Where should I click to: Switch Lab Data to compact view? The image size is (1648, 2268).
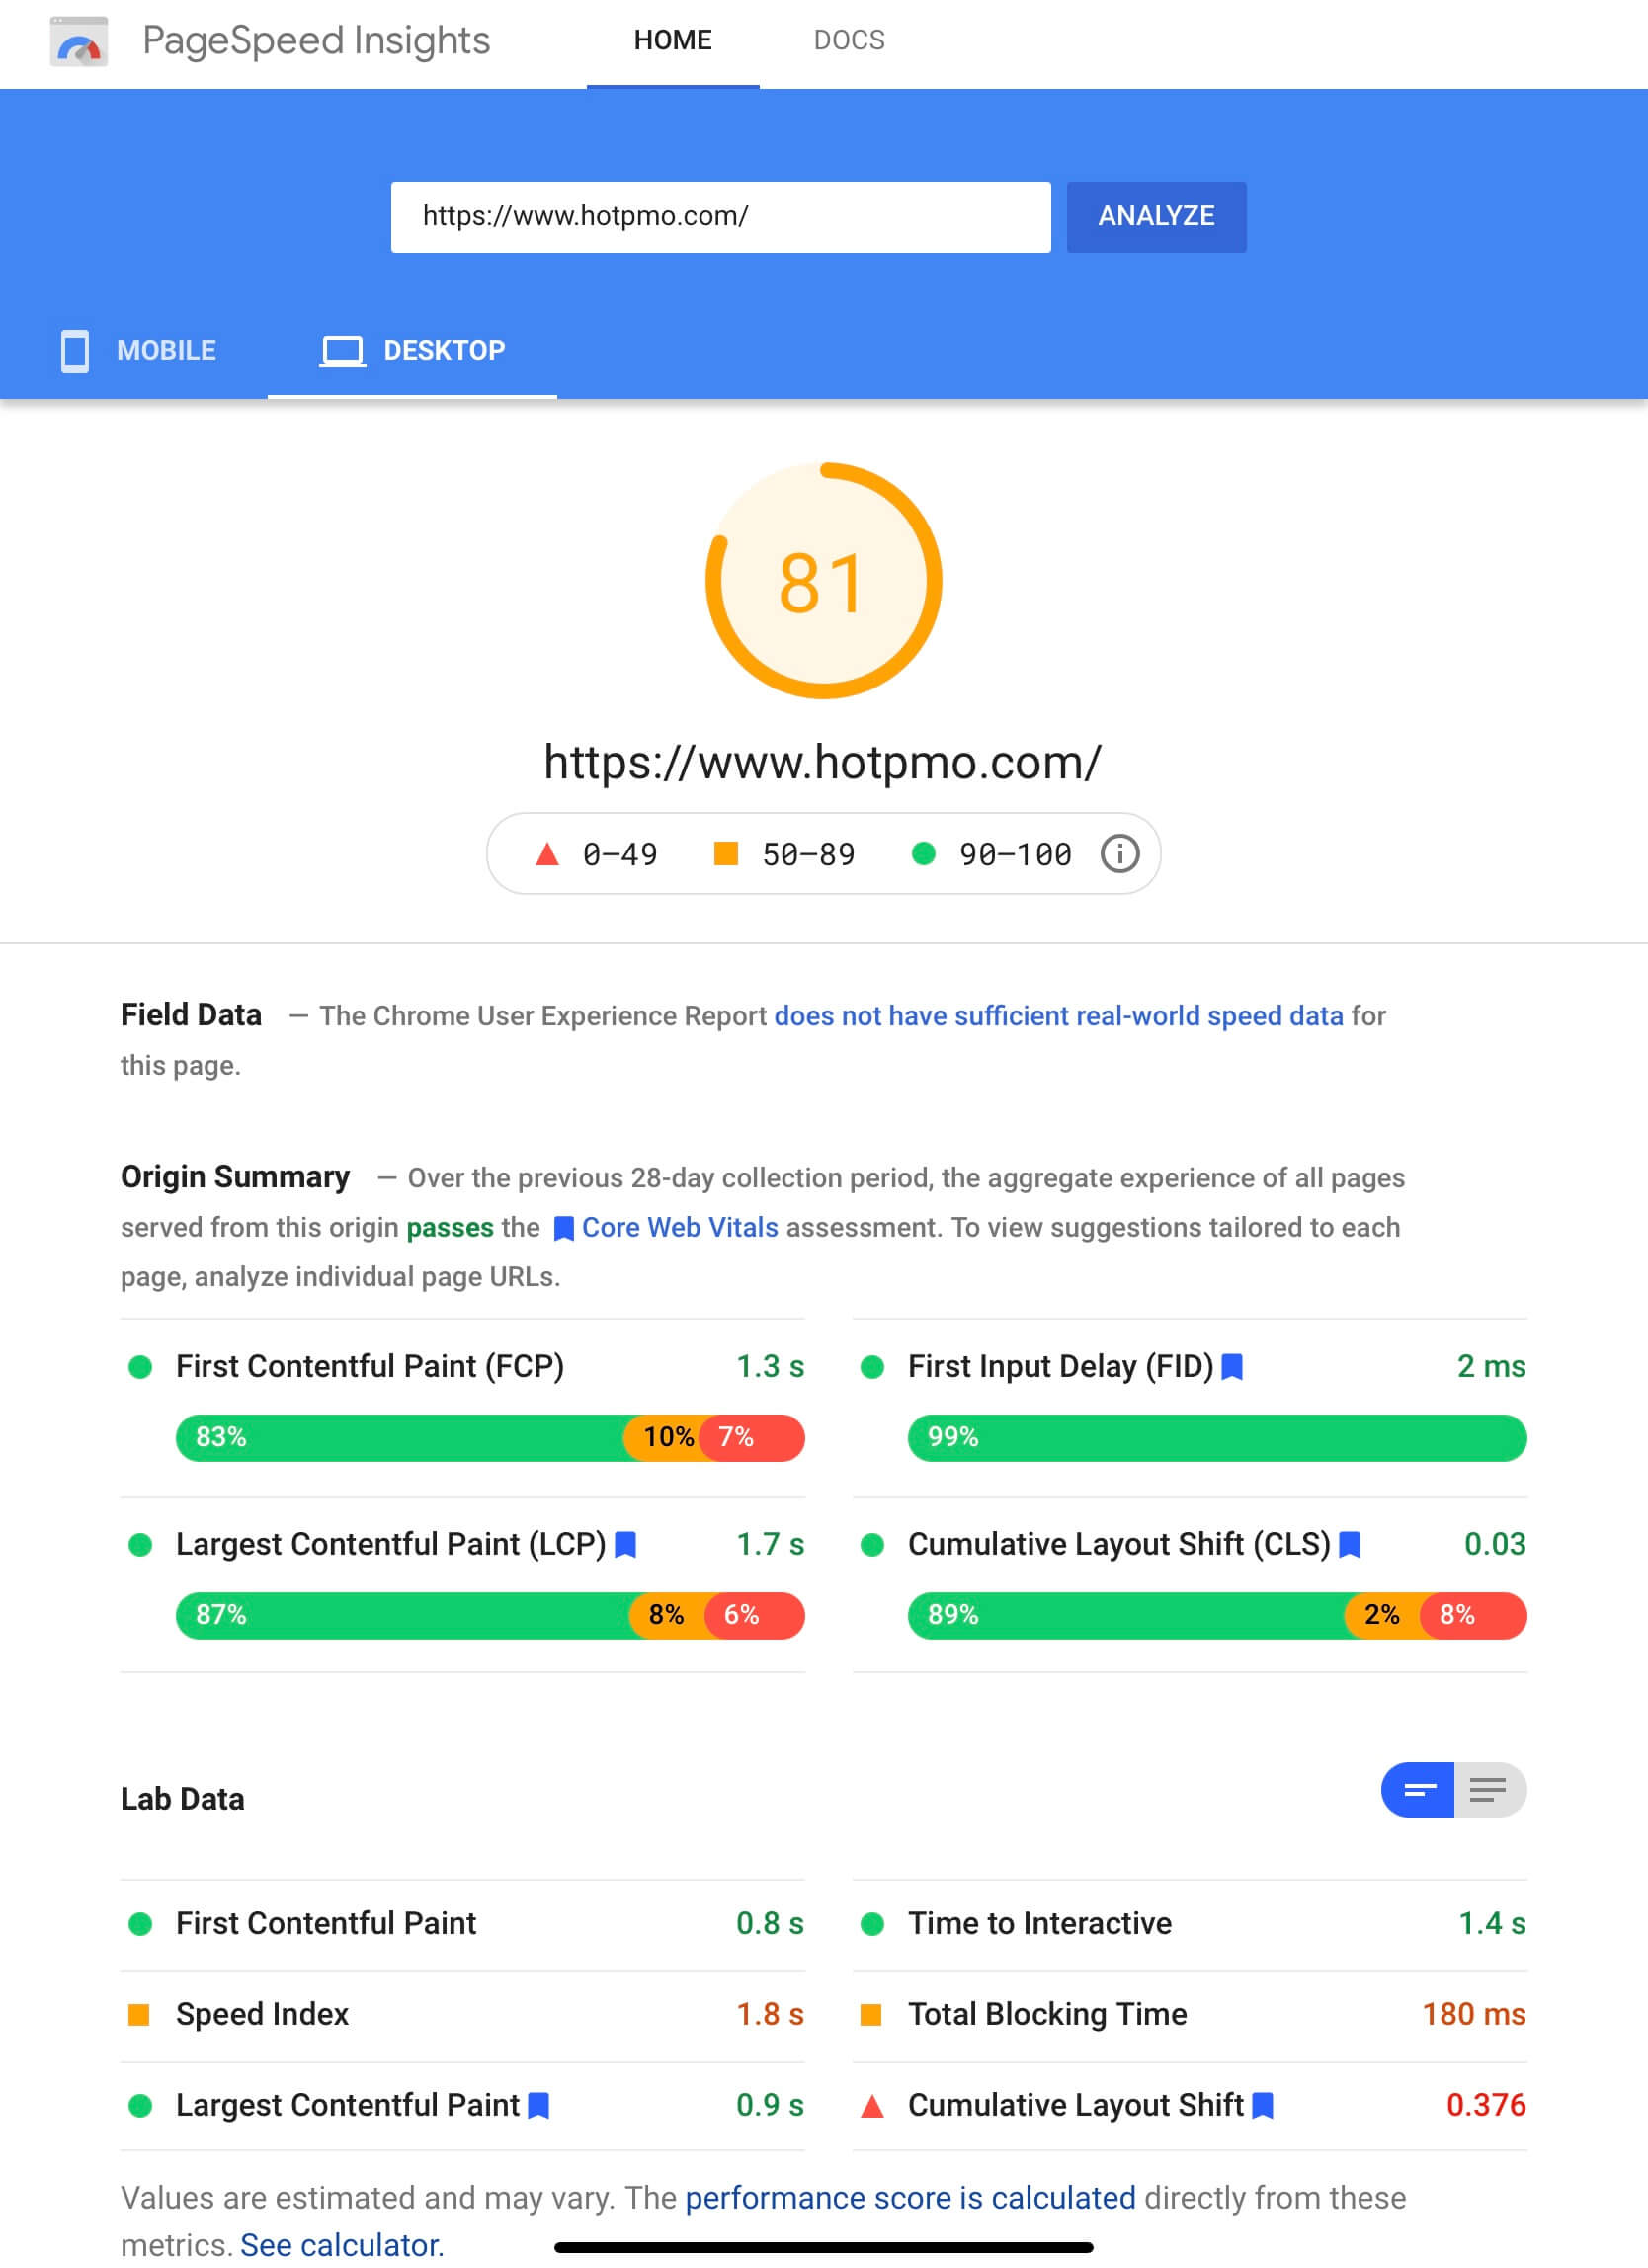click(x=1418, y=1790)
